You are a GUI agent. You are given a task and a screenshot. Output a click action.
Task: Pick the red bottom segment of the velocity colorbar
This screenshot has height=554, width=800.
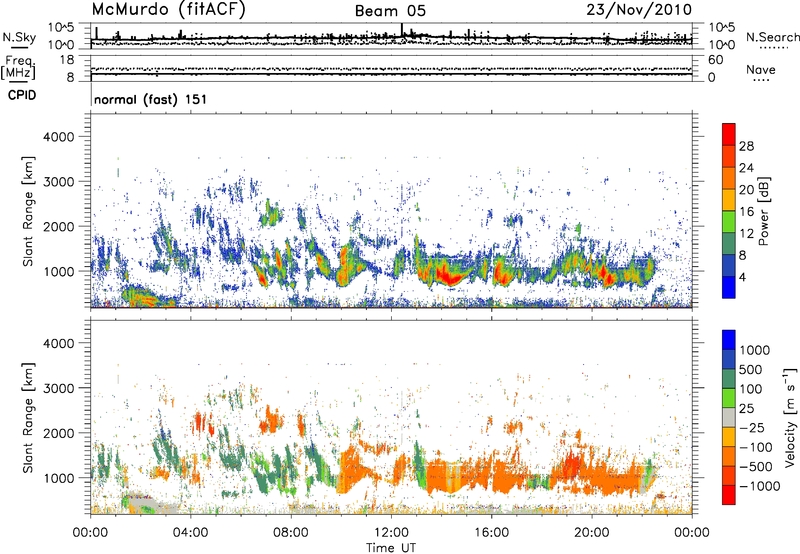729,495
